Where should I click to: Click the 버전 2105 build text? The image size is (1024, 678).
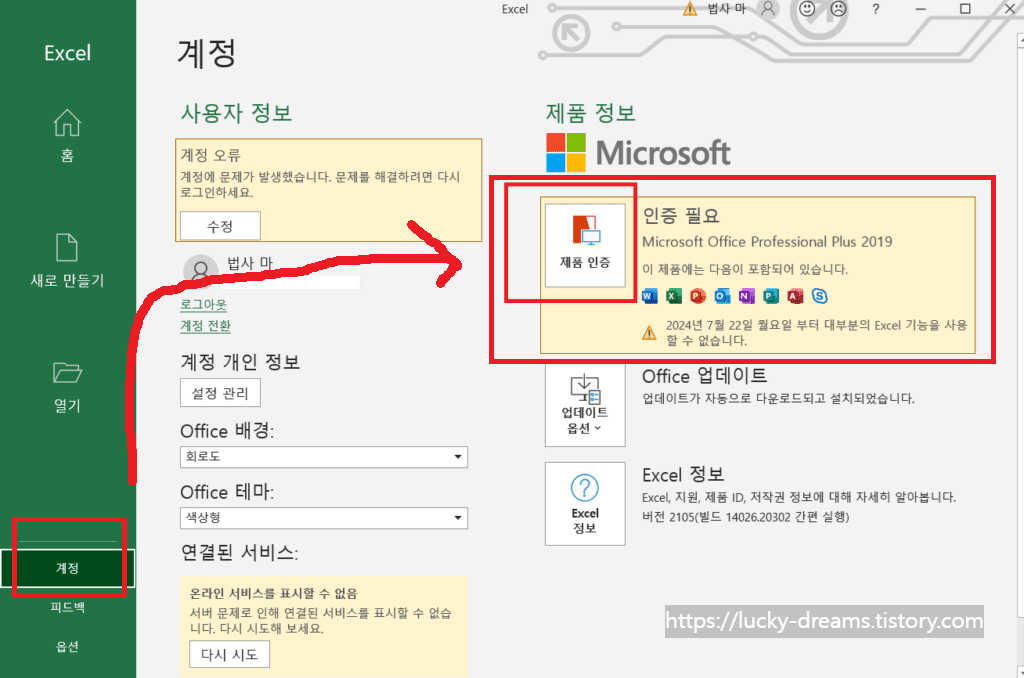click(x=746, y=517)
